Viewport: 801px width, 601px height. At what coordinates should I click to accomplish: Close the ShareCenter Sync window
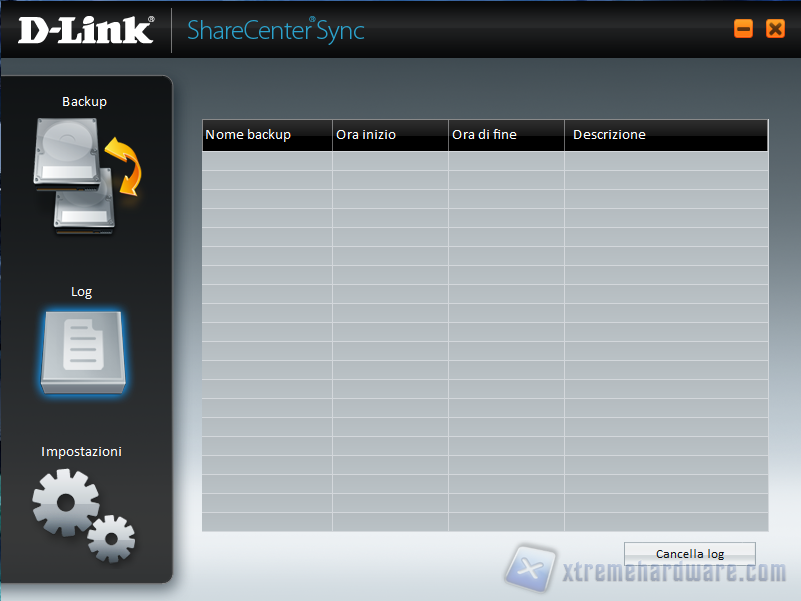tap(775, 29)
